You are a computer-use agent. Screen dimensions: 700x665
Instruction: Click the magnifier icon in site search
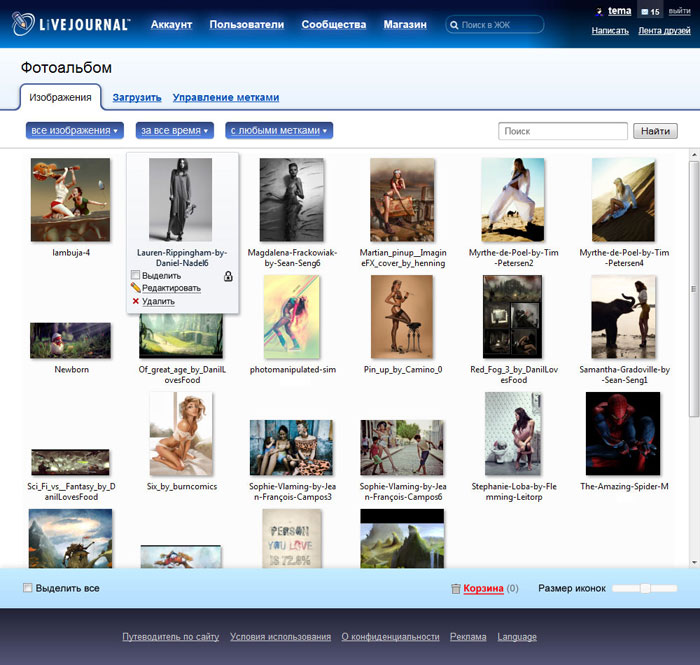pyautogui.click(x=455, y=25)
